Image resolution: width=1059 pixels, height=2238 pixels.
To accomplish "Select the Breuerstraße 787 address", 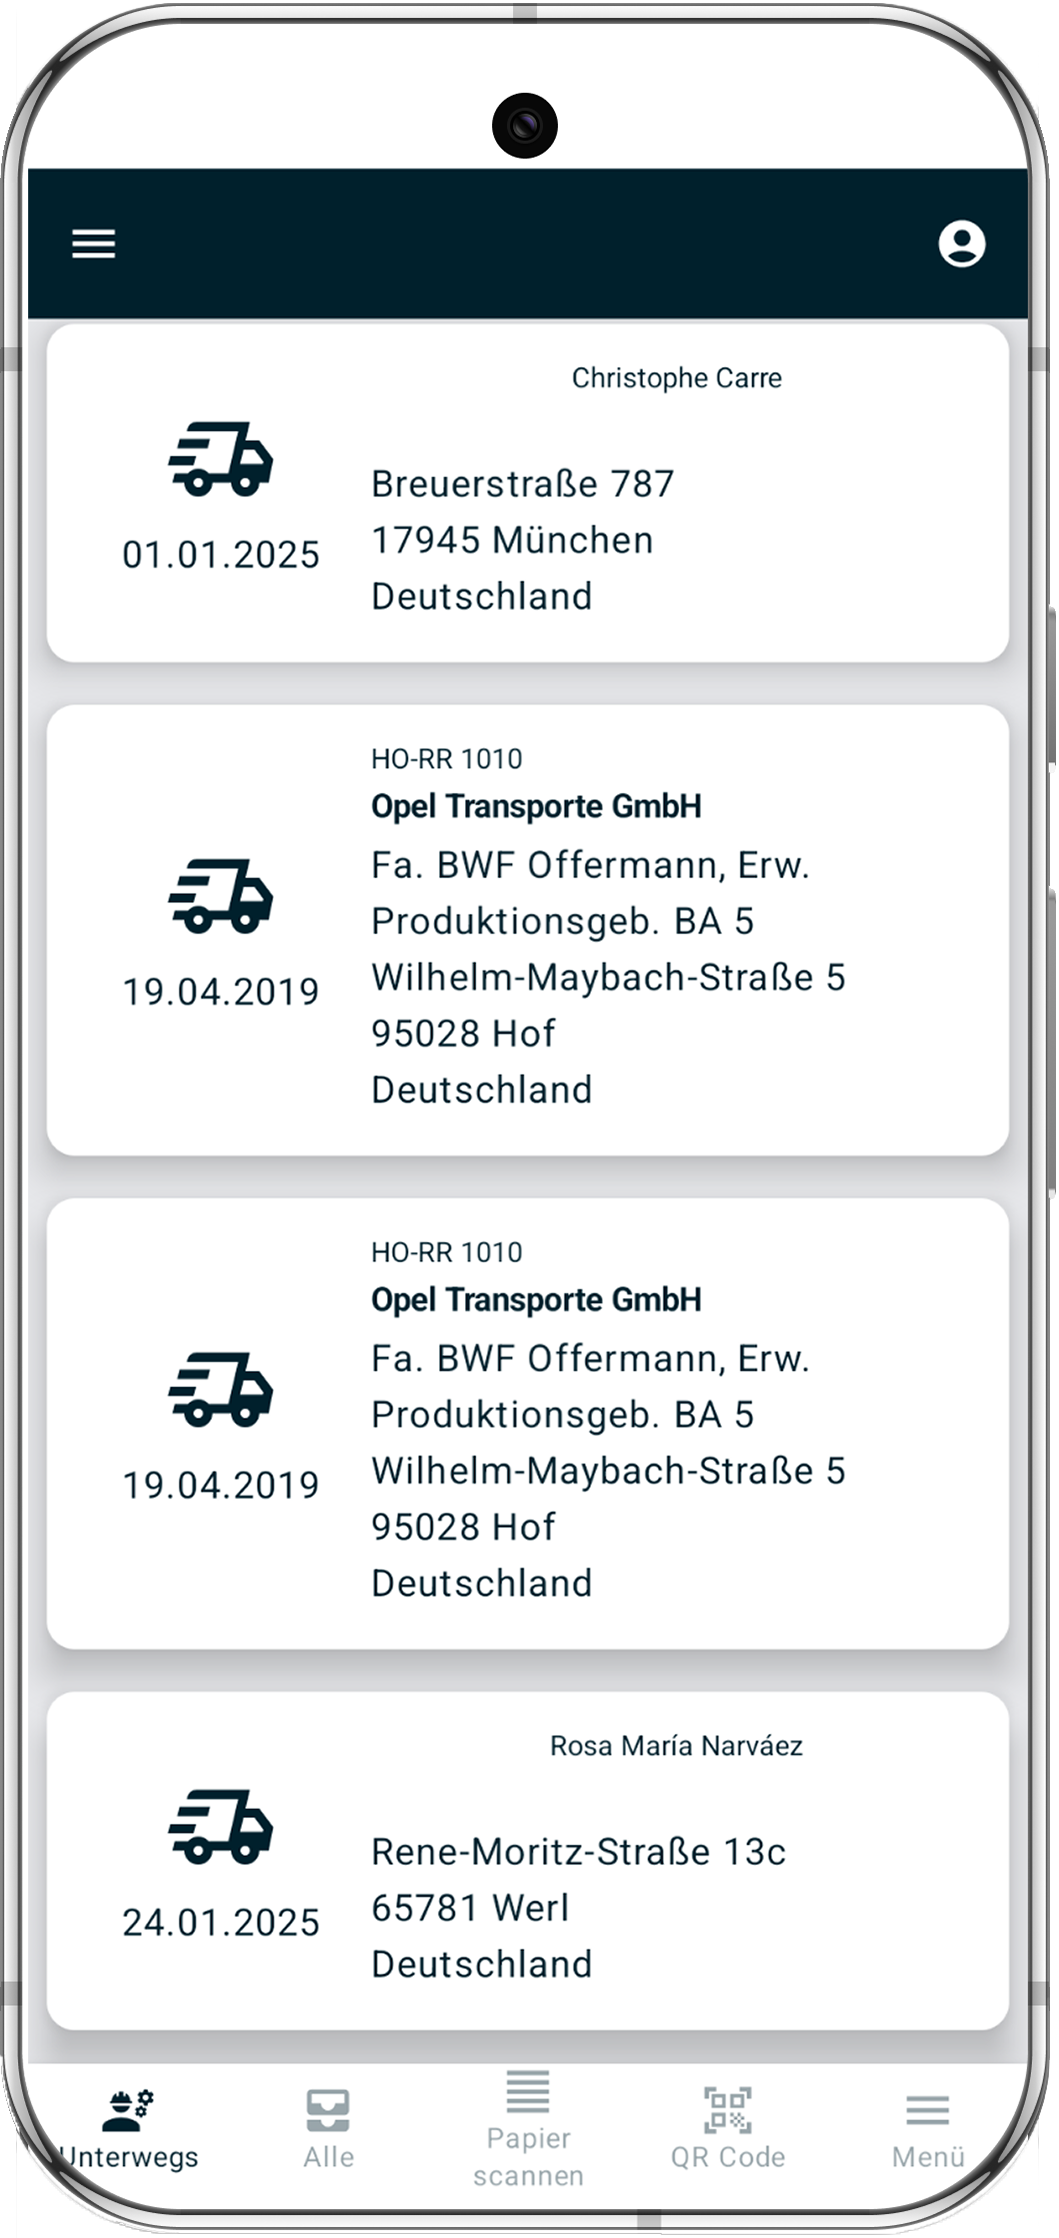I will pyautogui.click(x=523, y=484).
